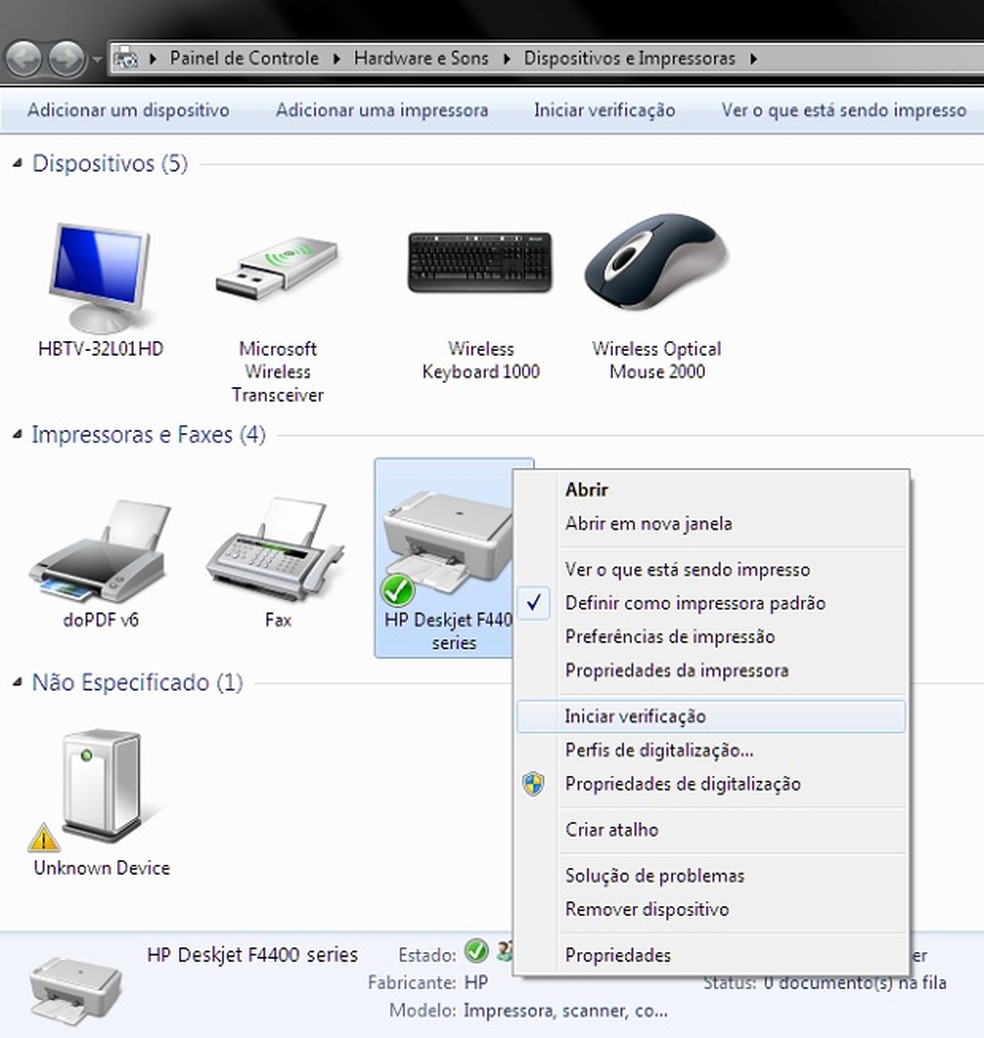Click the Adicionar uma impressora toolbar button
This screenshot has height=1038, width=984.
coord(381,110)
